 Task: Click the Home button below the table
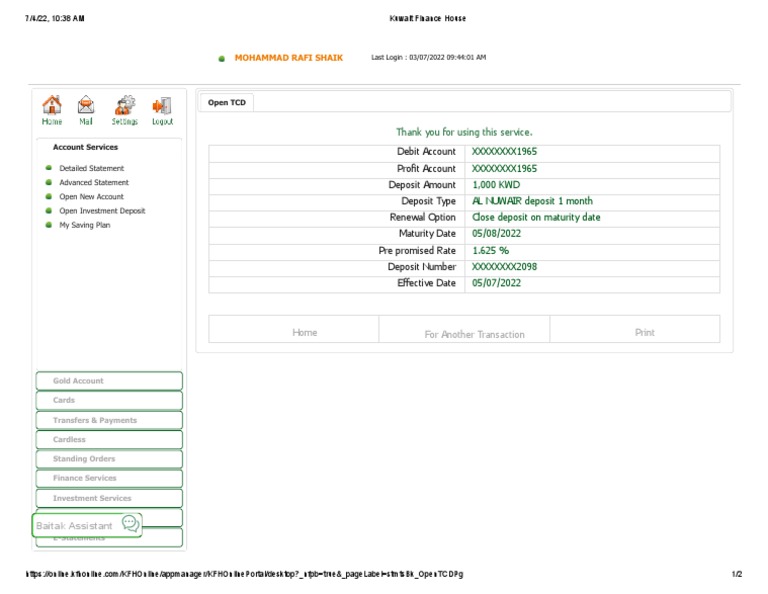[294, 329]
